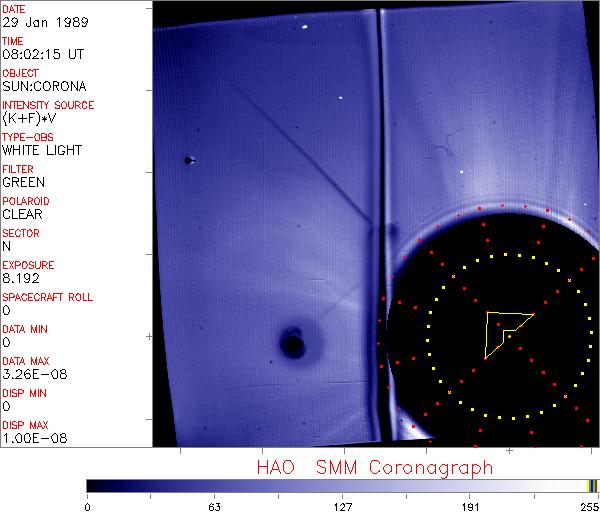Image resolution: width=600 pixels, height=512 pixels.
Task: Click the SECTOR label
Action: [21, 233]
